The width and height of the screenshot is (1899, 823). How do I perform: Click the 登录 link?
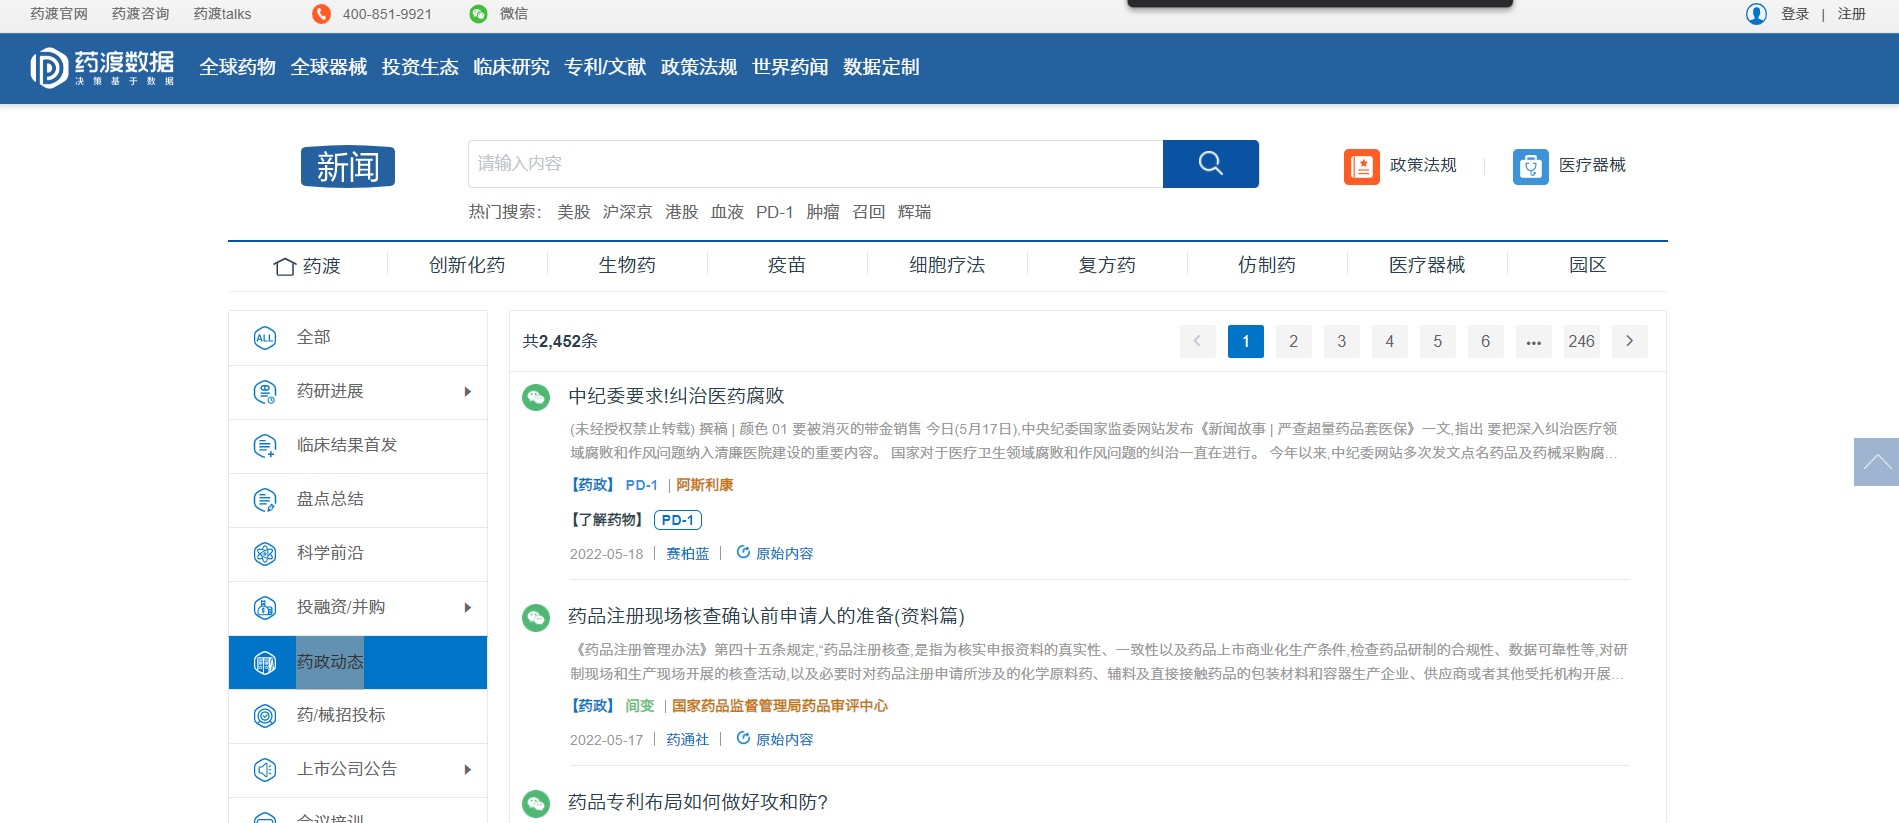(x=1795, y=14)
